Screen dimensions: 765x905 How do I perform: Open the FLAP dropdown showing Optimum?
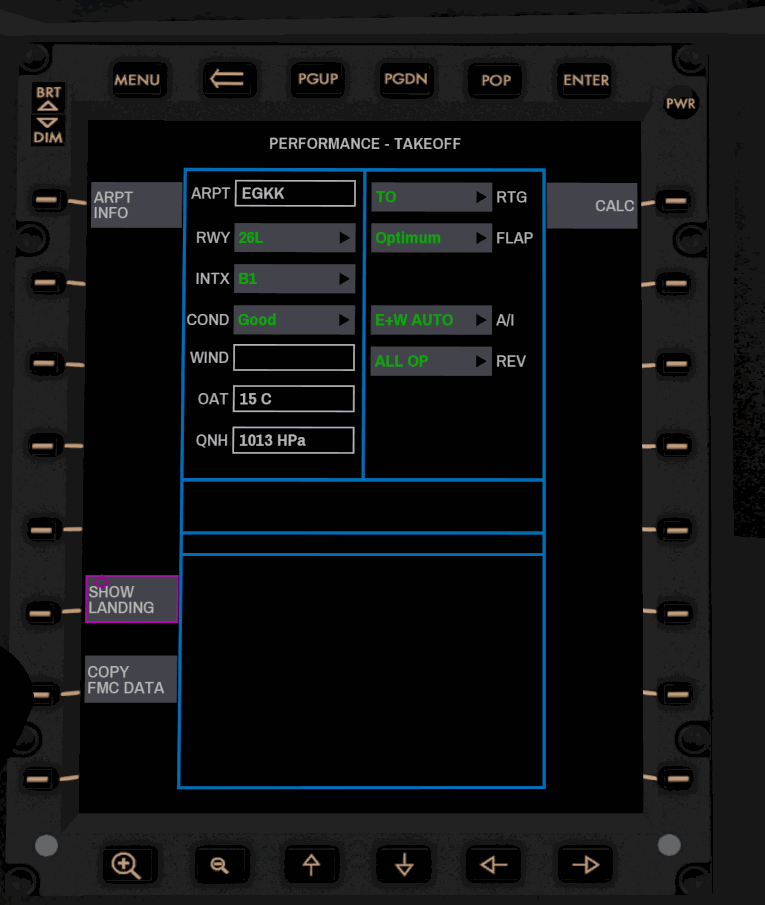point(431,238)
